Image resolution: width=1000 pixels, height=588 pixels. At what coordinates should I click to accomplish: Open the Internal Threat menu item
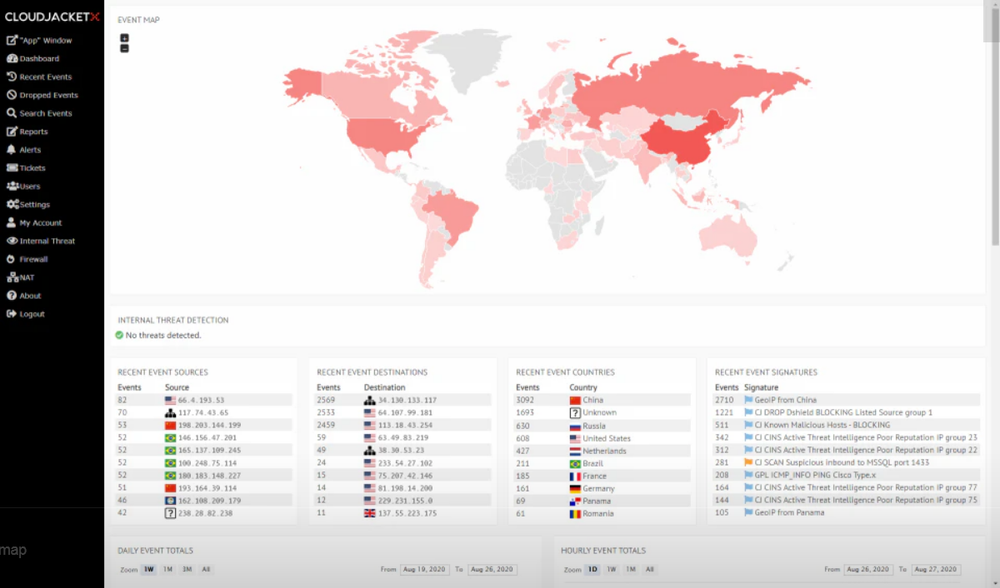pos(47,241)
